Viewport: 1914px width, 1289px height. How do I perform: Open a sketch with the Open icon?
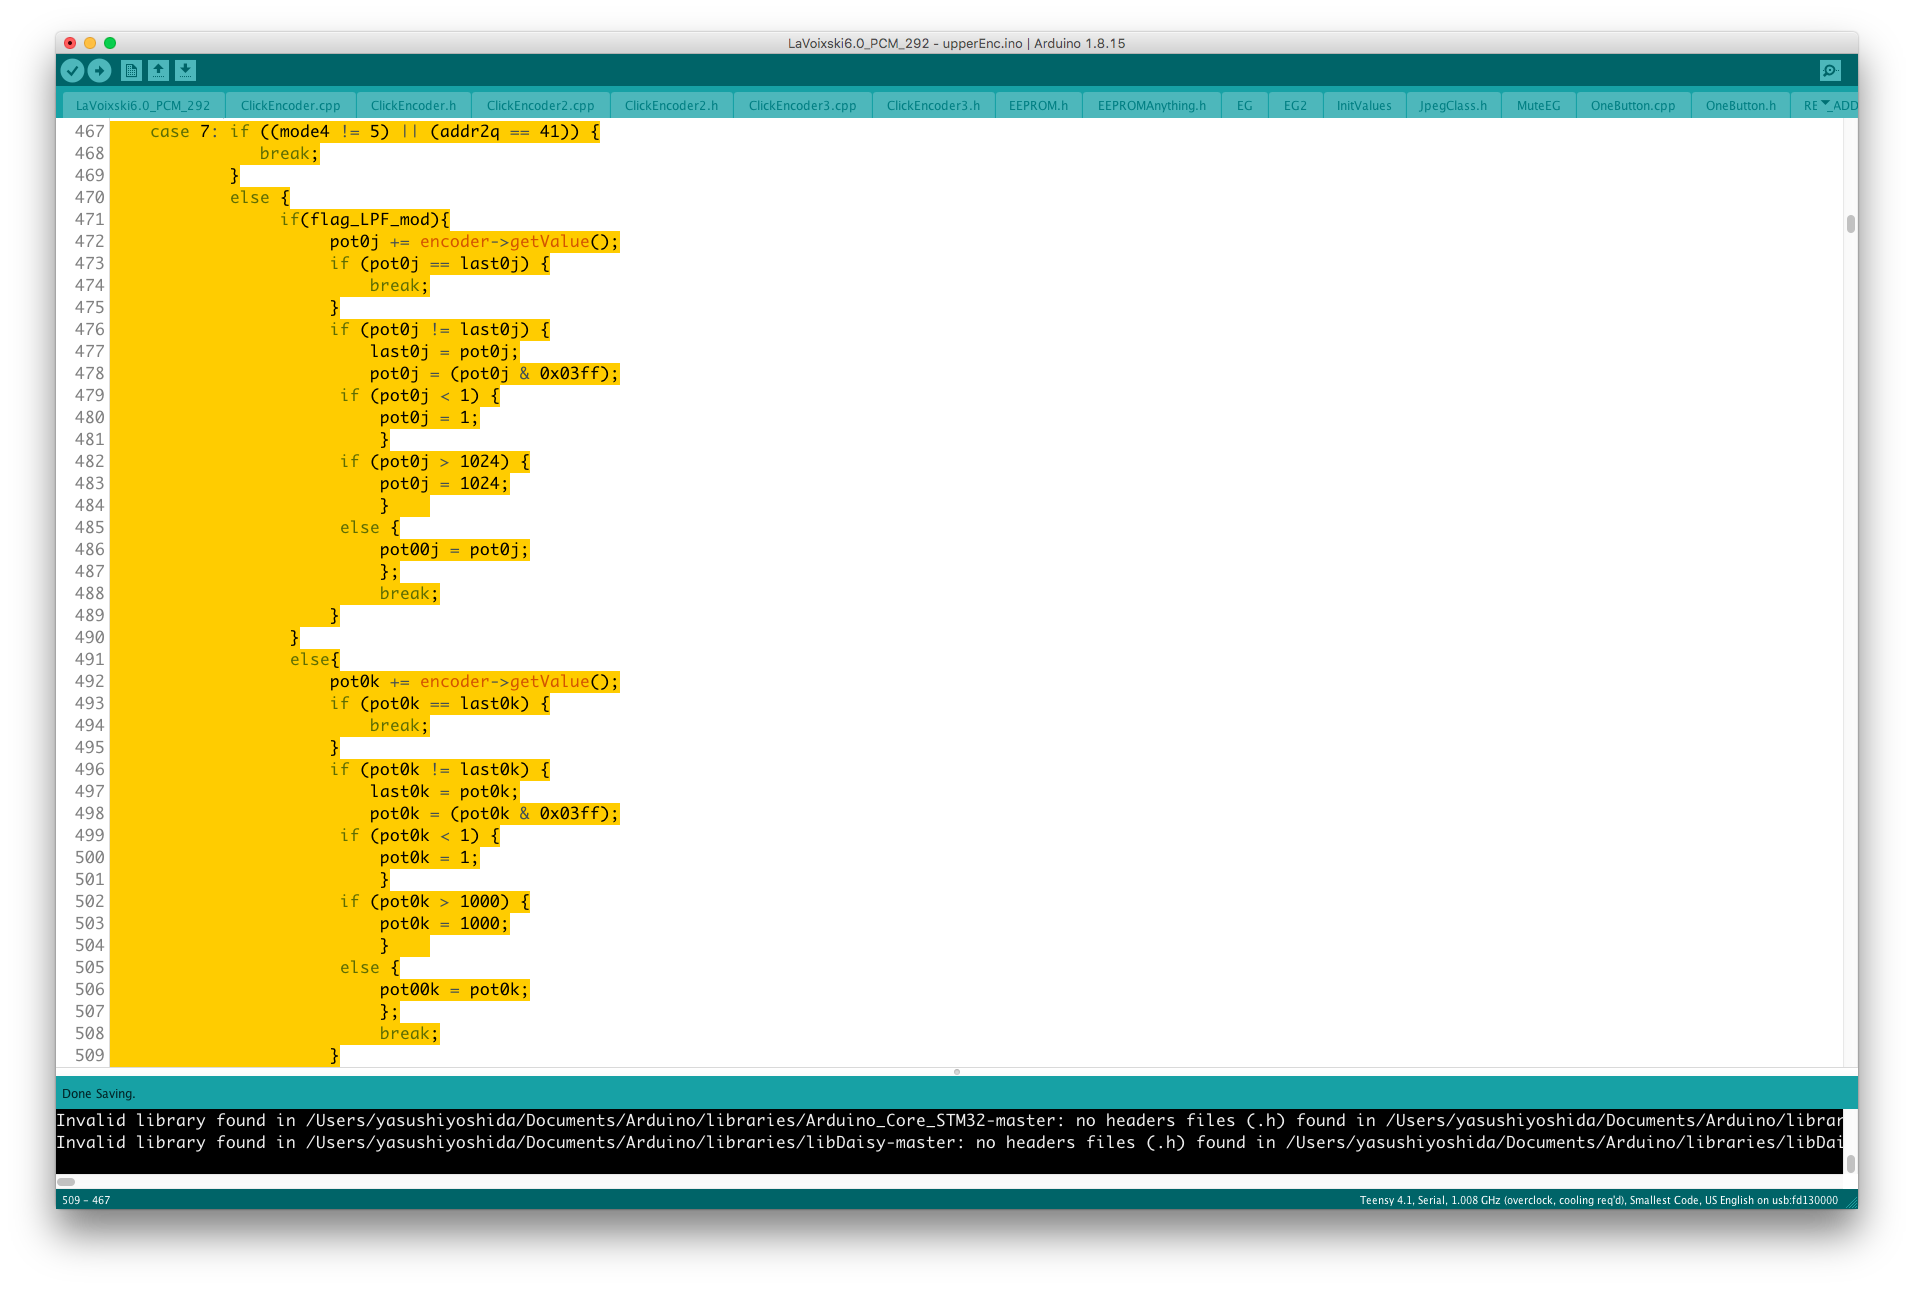[x=158, y=70]
